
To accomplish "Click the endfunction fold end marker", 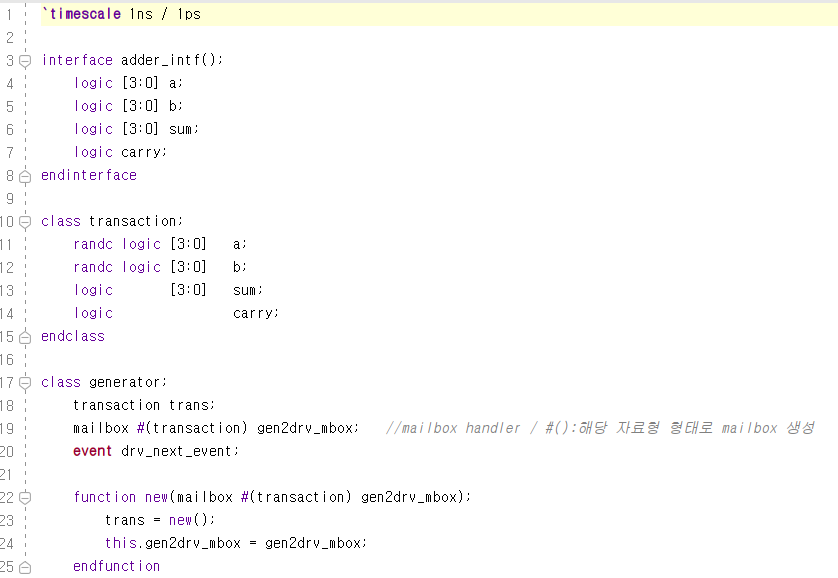I will [25, 567].
